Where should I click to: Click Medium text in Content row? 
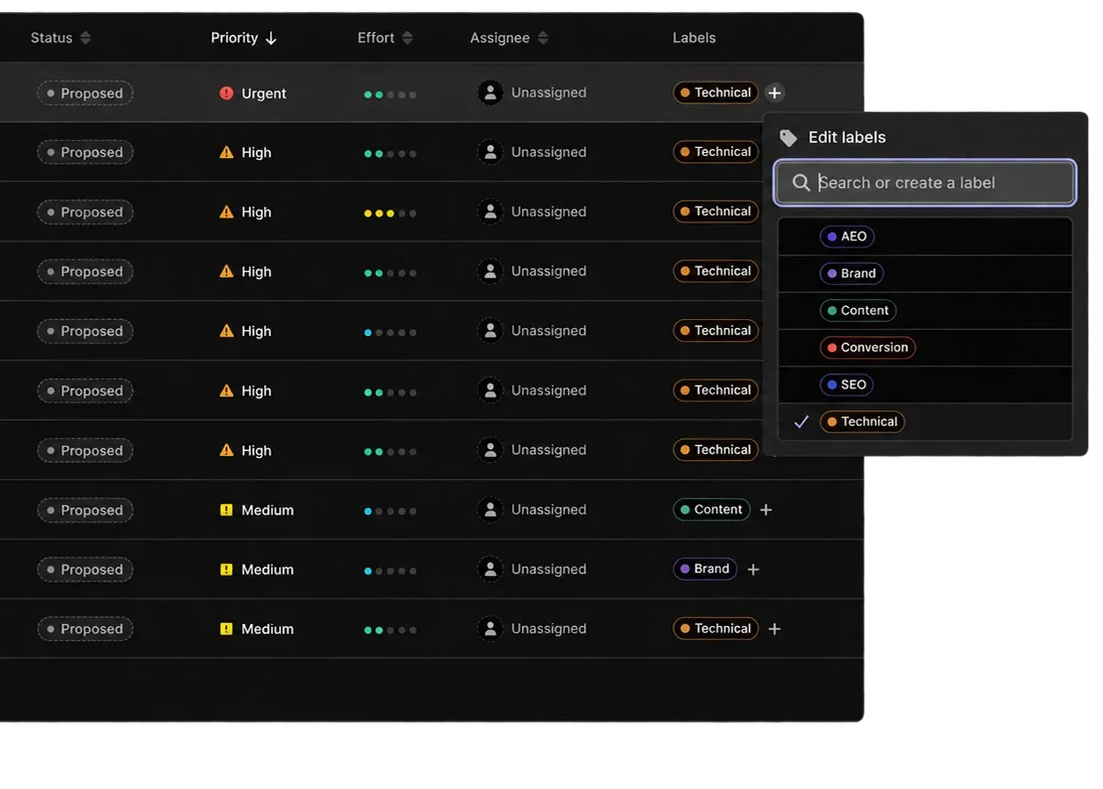click(x=267, y=511)
